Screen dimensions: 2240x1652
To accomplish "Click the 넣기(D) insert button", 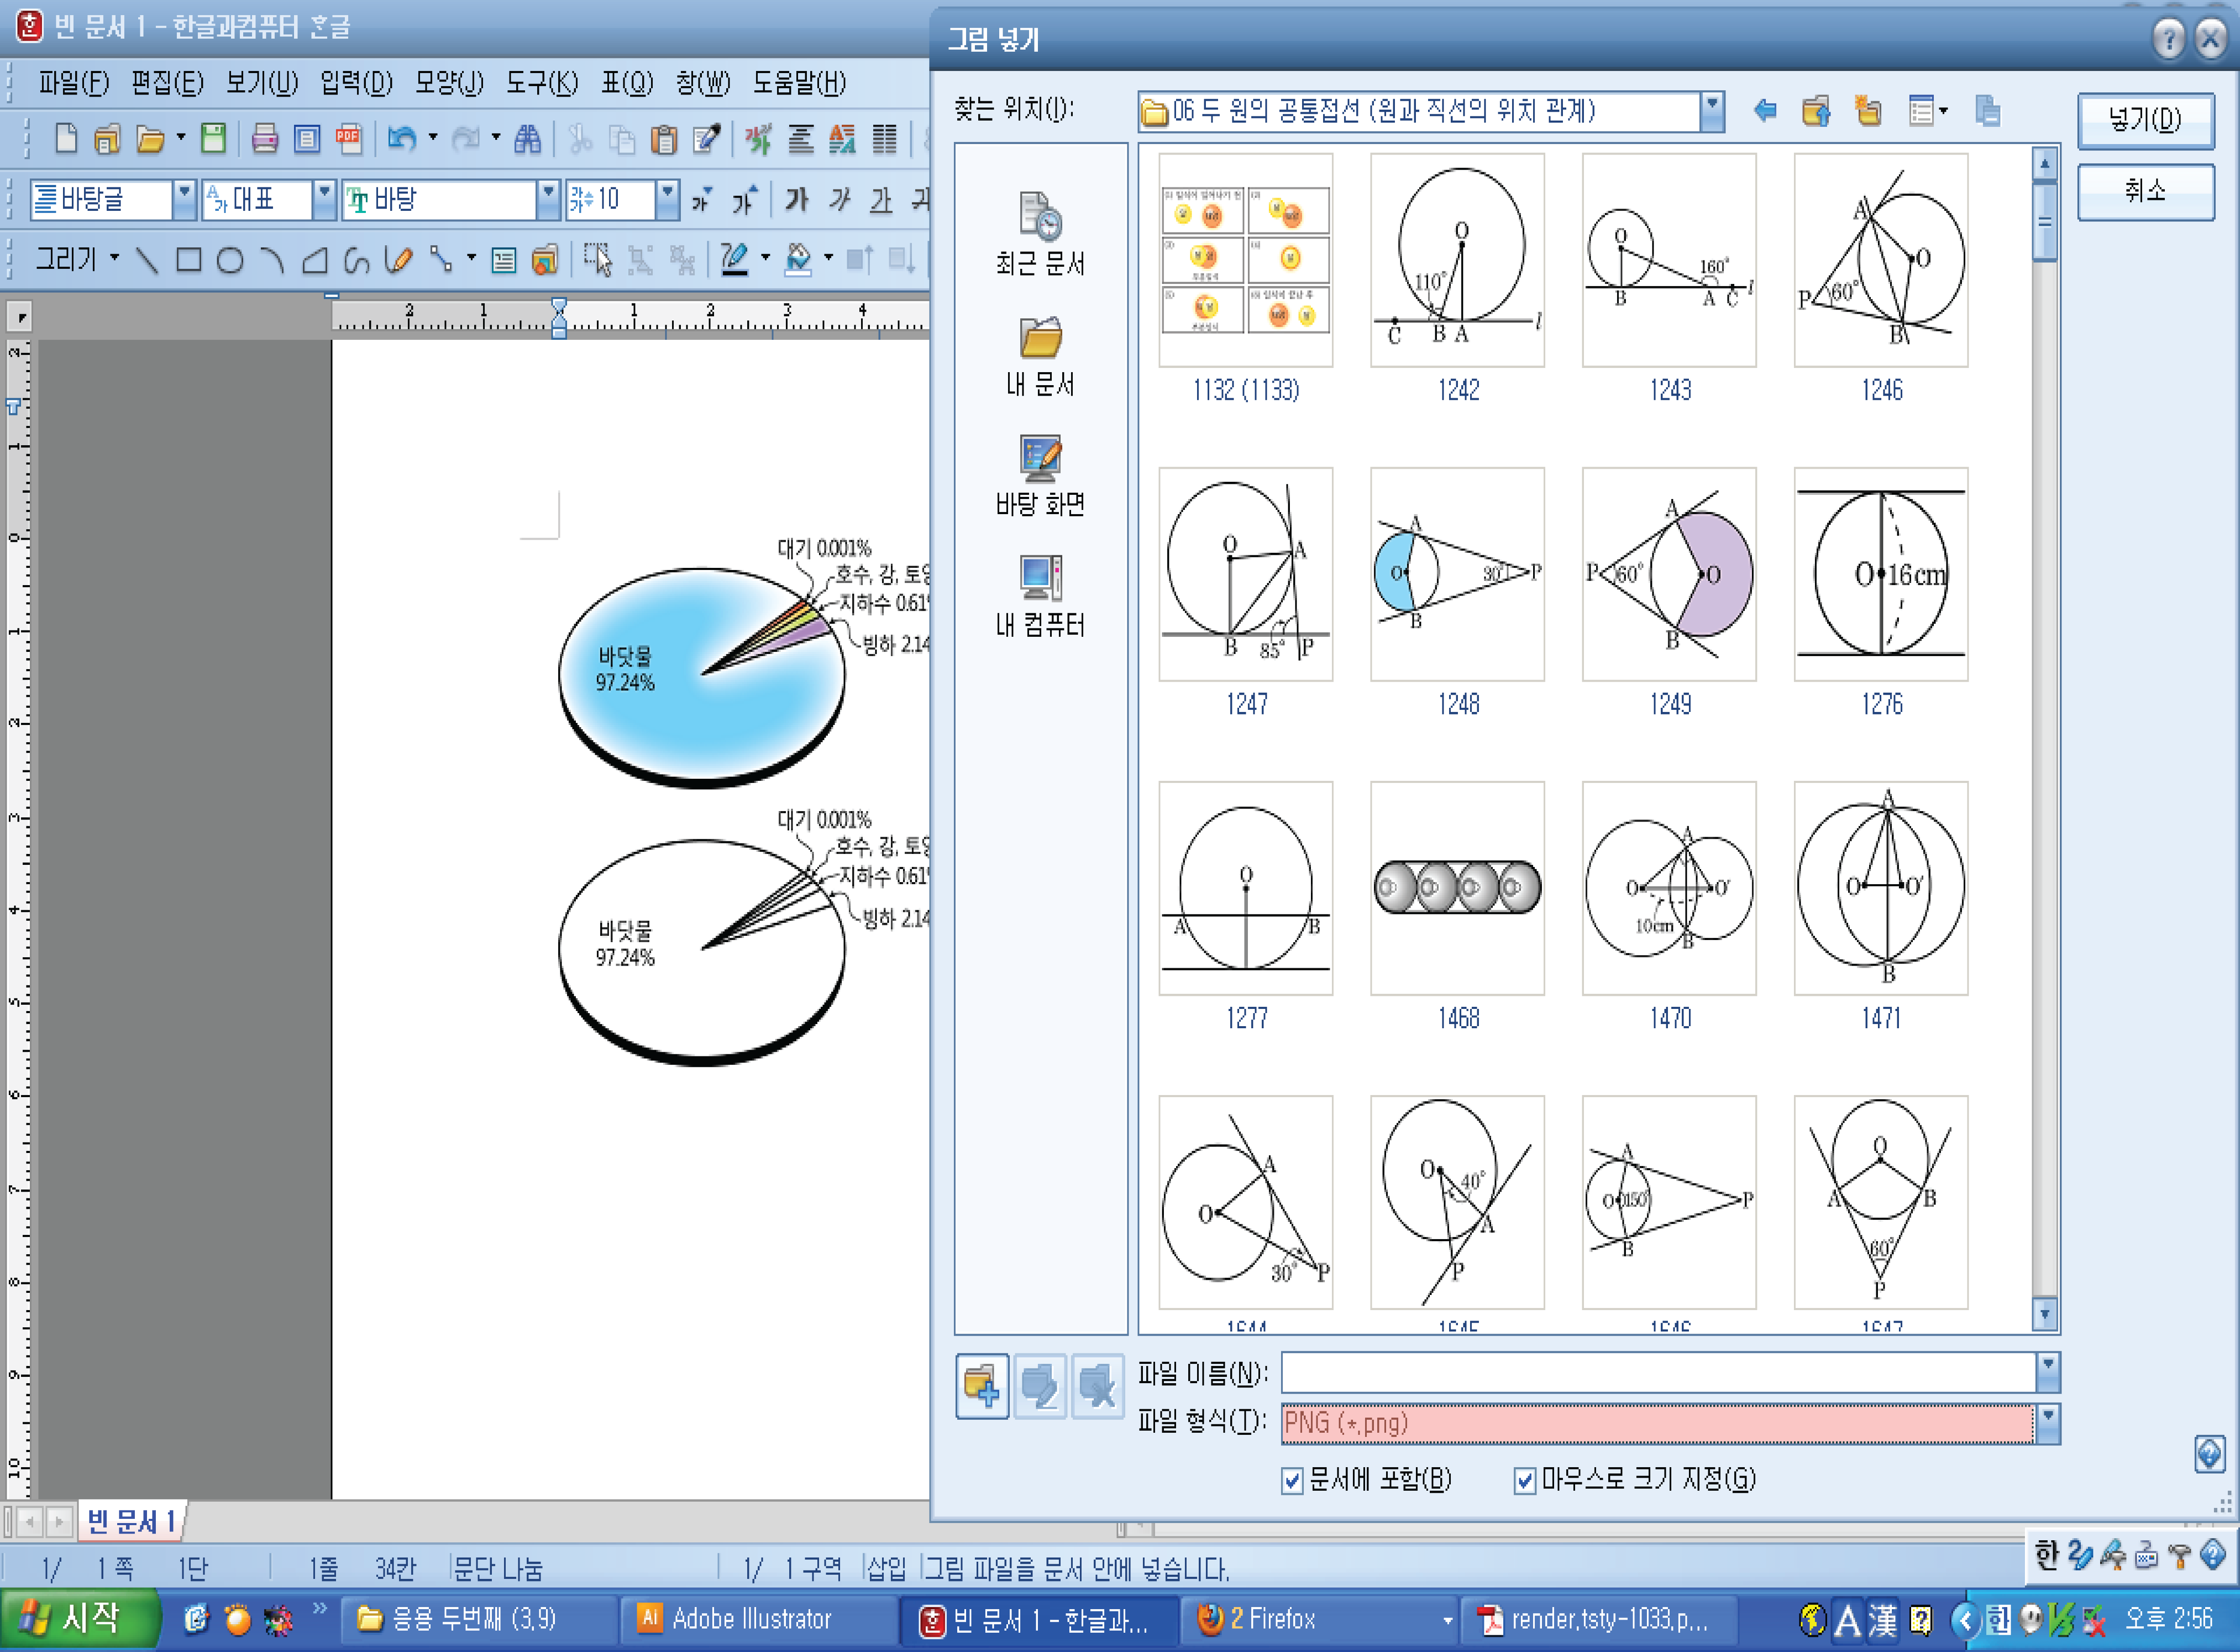I will point(2145,121).
